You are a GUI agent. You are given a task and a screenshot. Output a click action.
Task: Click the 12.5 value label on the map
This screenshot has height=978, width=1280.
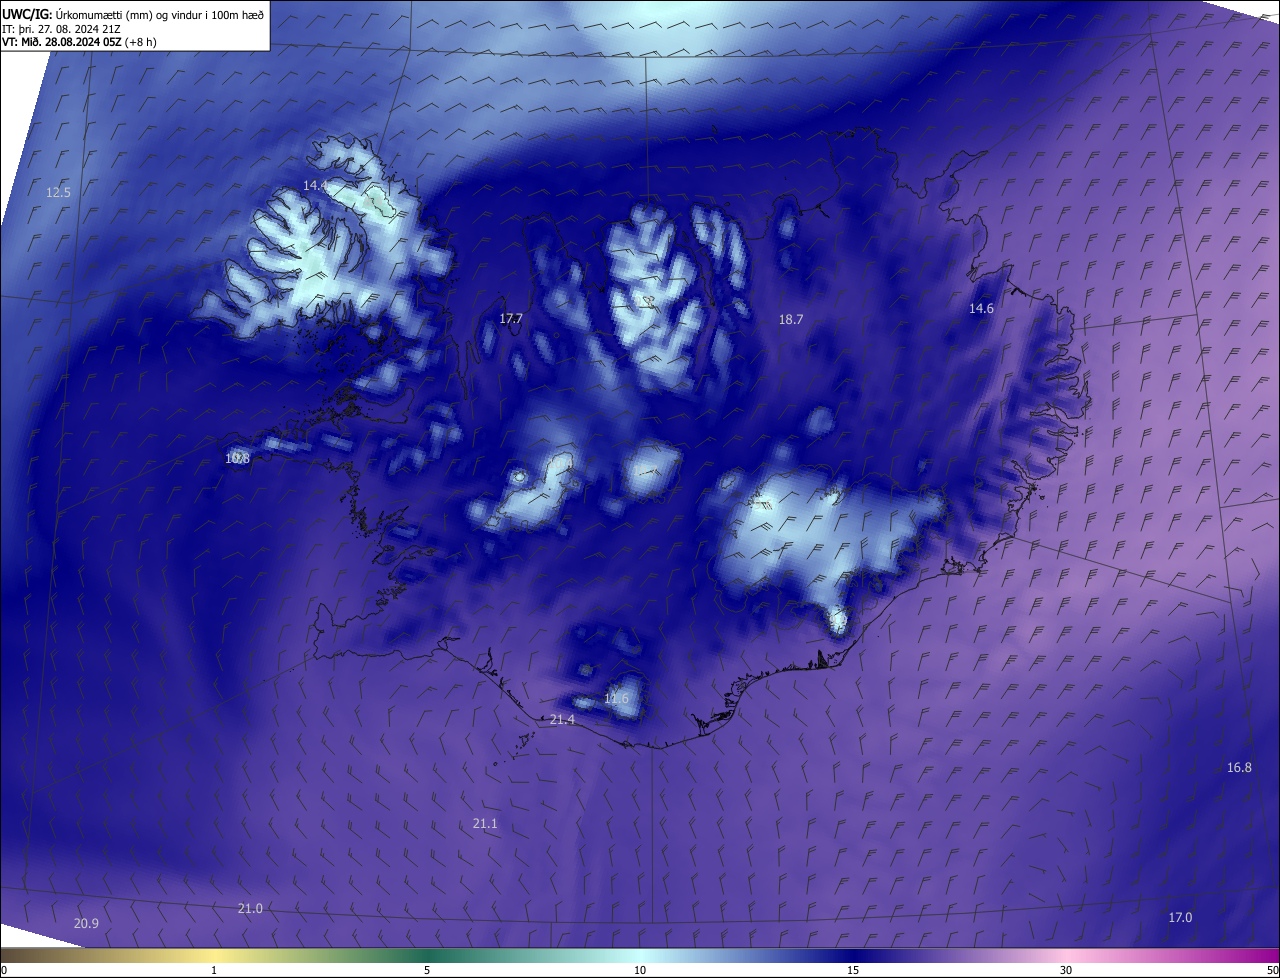59,192
